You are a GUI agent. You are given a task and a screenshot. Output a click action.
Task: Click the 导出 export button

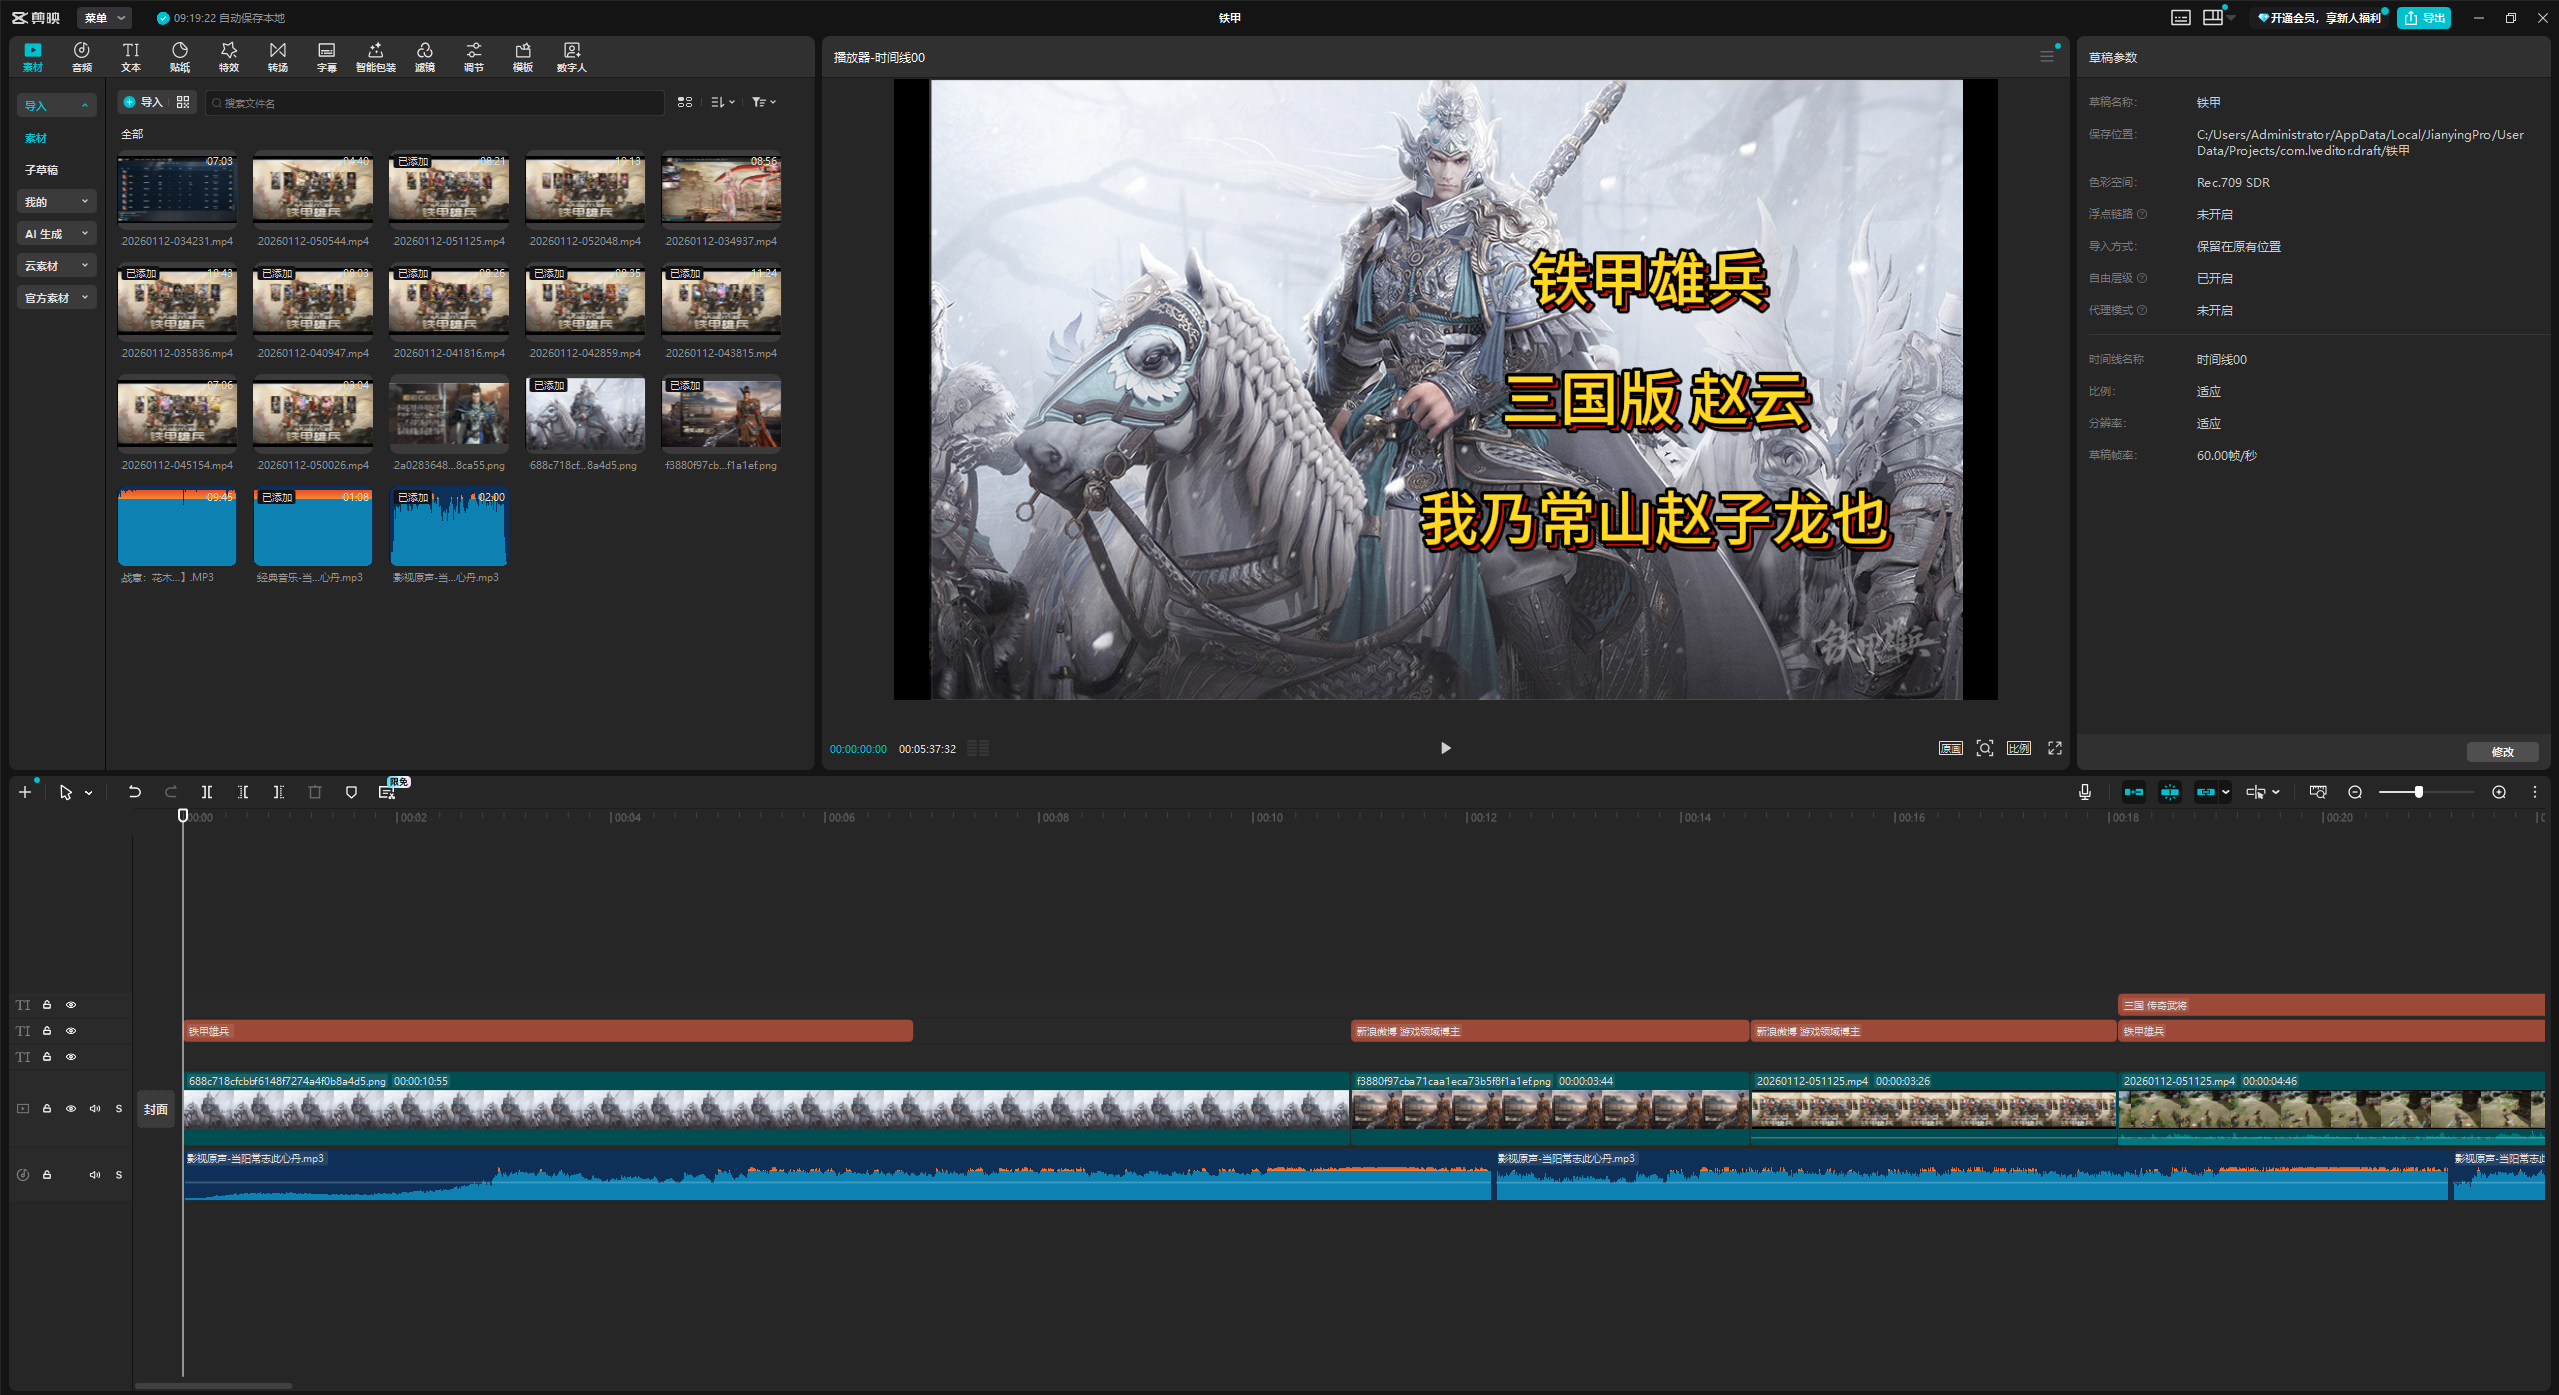2423,18
